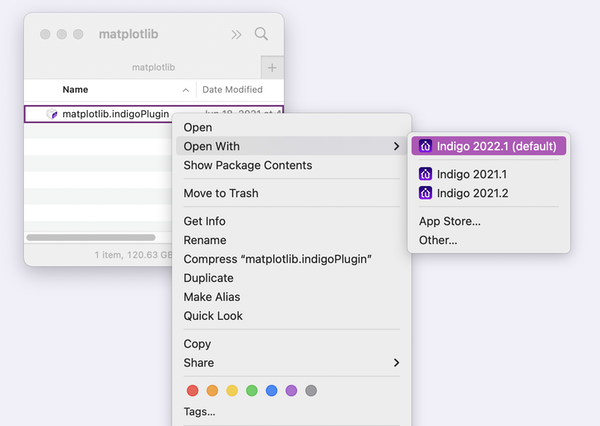
Task: Click the status bar item count text
Action: (x=134, y=255)
